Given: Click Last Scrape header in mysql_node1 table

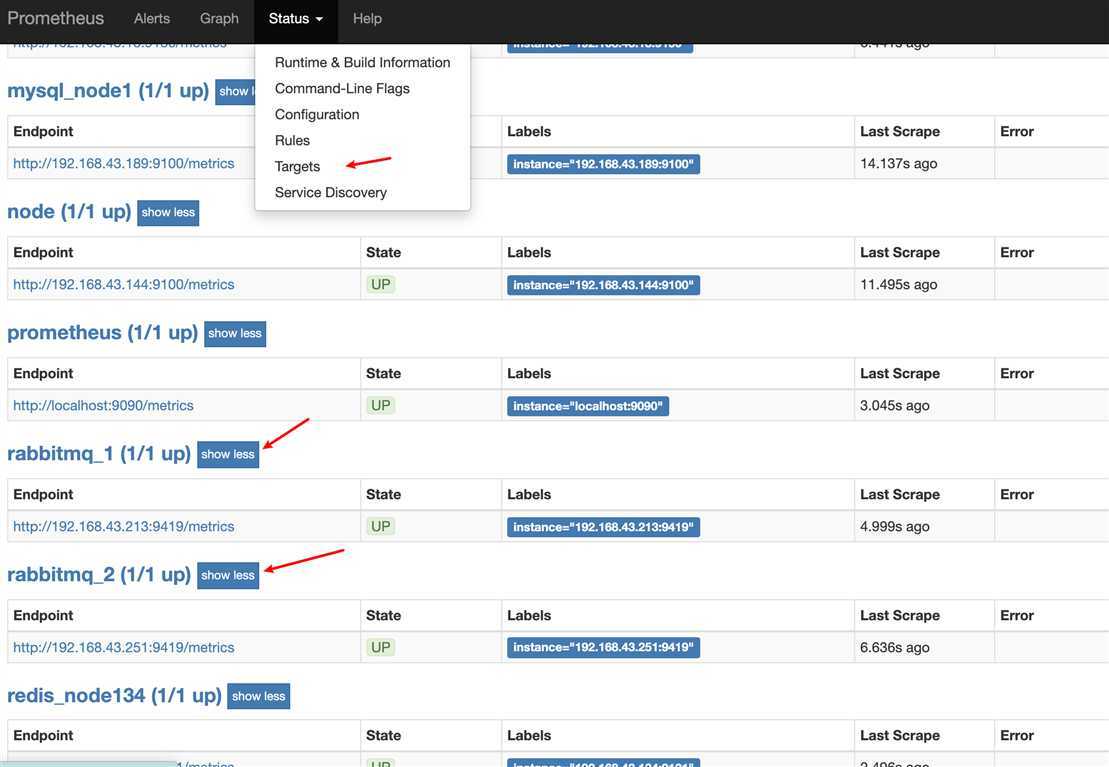Looking at the screenshot, I should [900, 132].
